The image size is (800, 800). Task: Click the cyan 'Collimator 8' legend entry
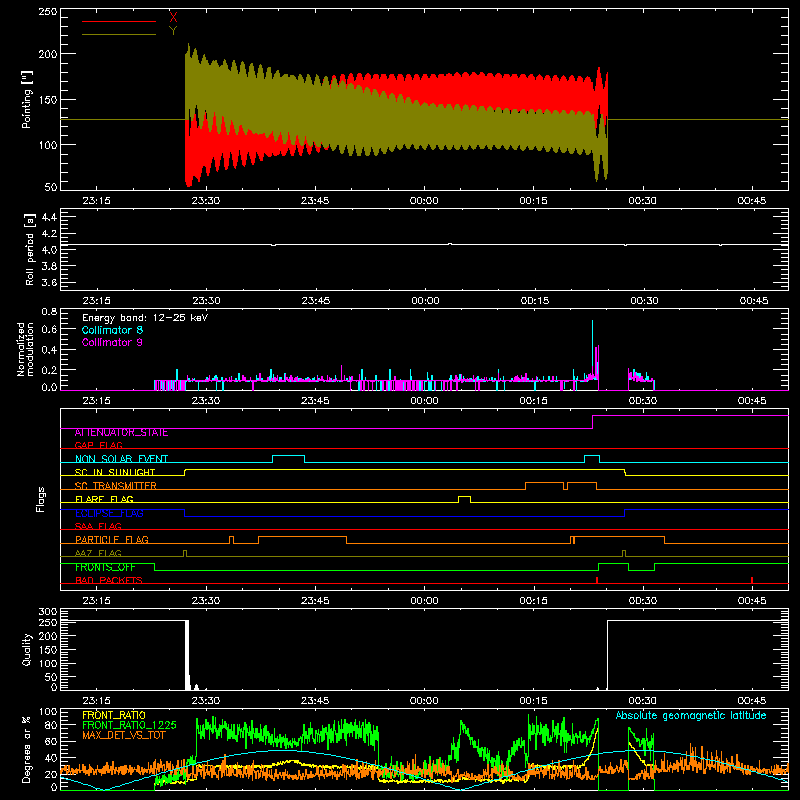112,330
